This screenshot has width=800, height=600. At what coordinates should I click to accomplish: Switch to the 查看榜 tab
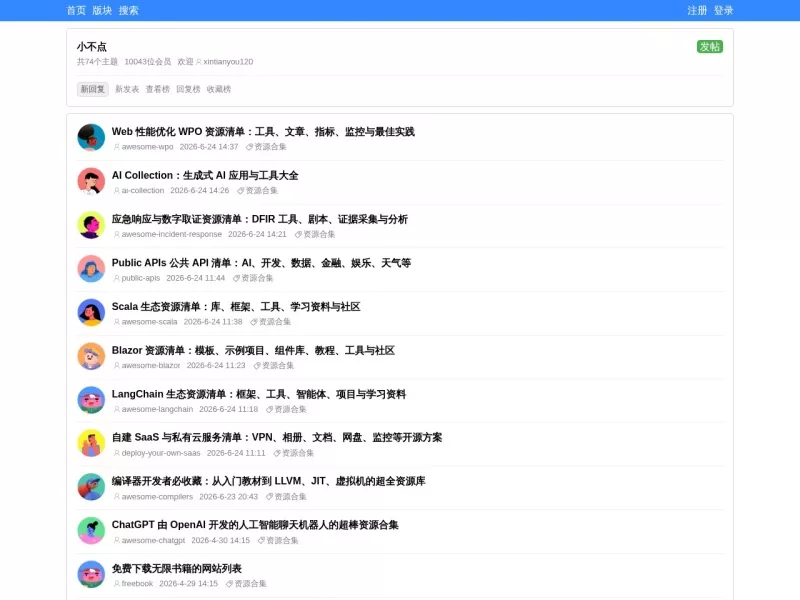coord(158,89)
